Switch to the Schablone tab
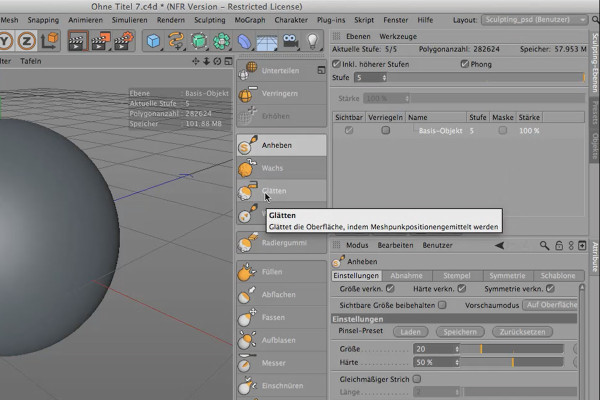 coord(558,276)
